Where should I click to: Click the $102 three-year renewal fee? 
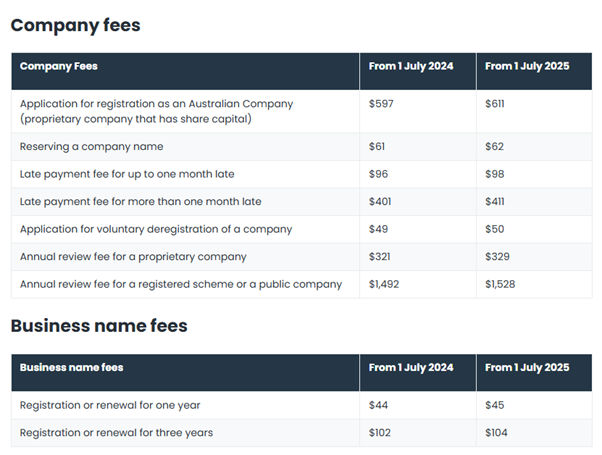click(381, 432)
